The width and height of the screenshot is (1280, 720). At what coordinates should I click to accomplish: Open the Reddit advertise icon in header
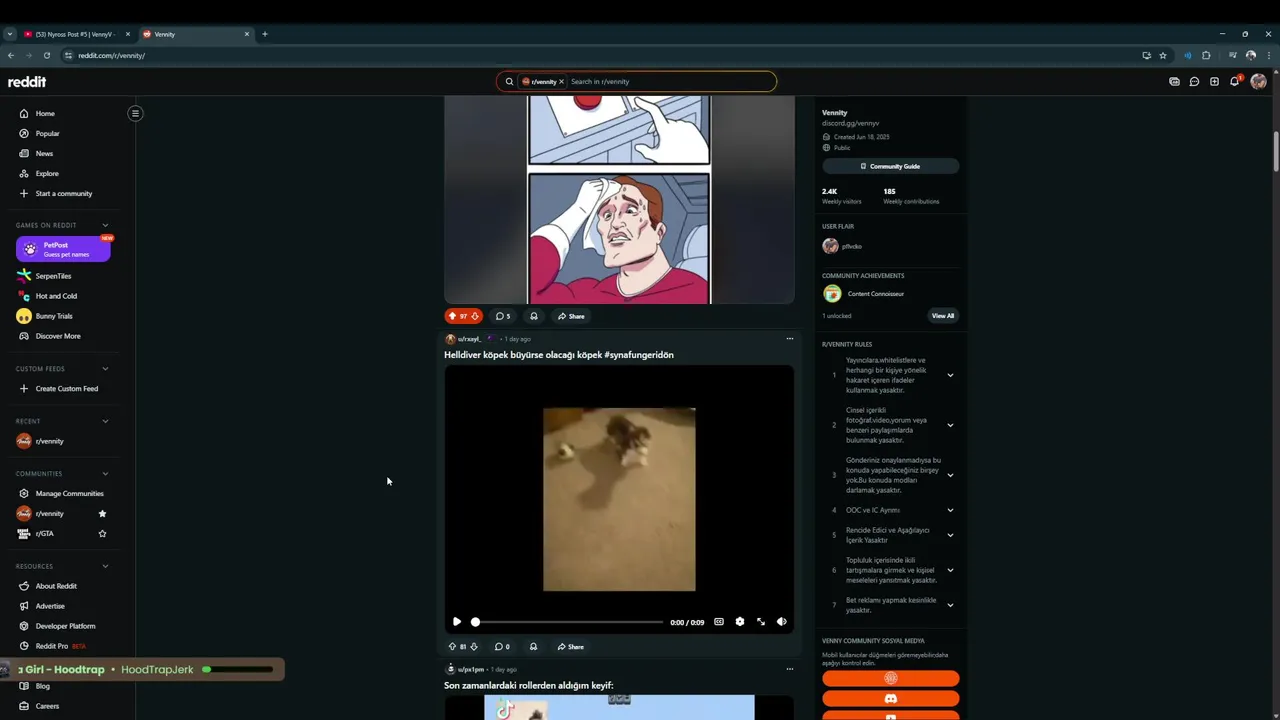[x=1174, y=82]
